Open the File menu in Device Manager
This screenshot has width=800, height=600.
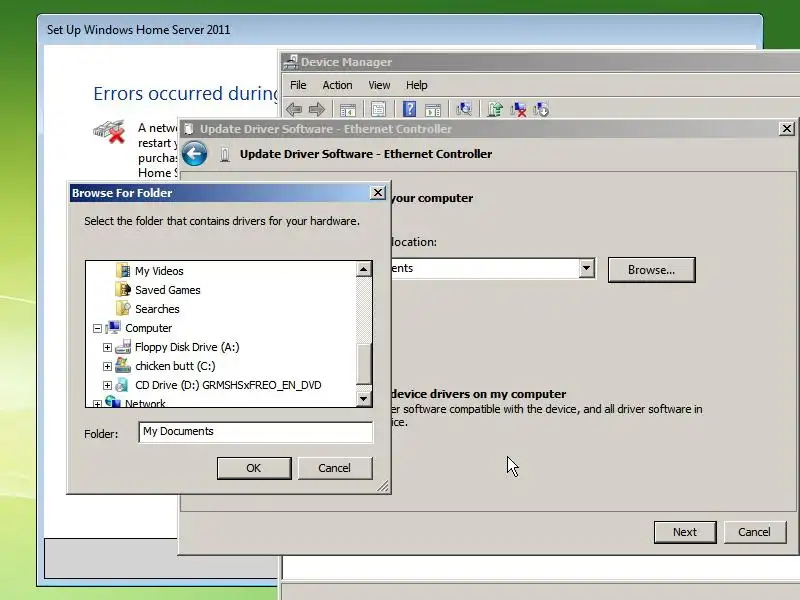tap(298, 85)
